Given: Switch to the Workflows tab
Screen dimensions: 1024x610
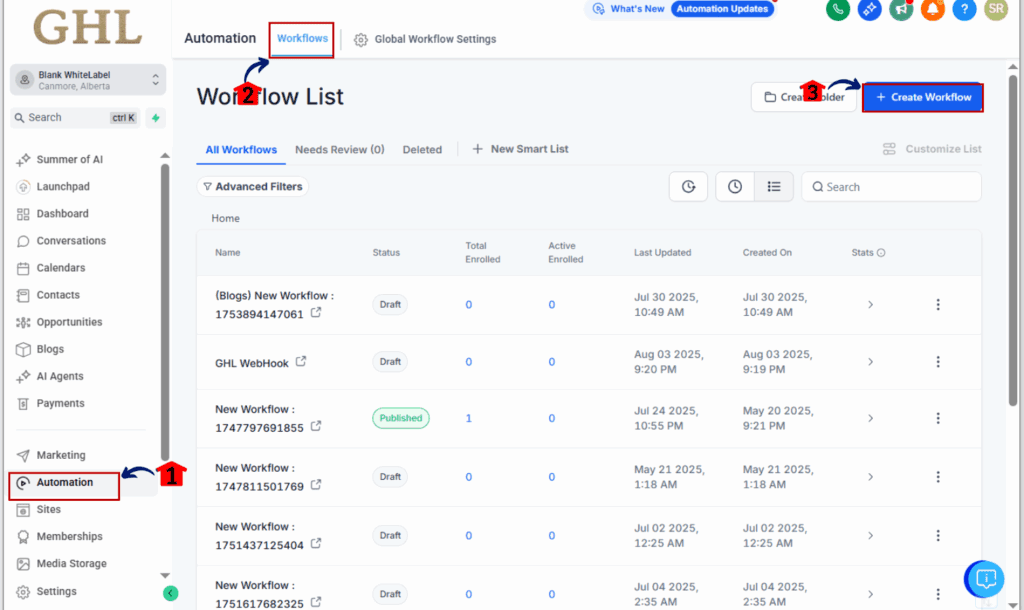Looking at the screenshot, I should (x=302, y=39).
